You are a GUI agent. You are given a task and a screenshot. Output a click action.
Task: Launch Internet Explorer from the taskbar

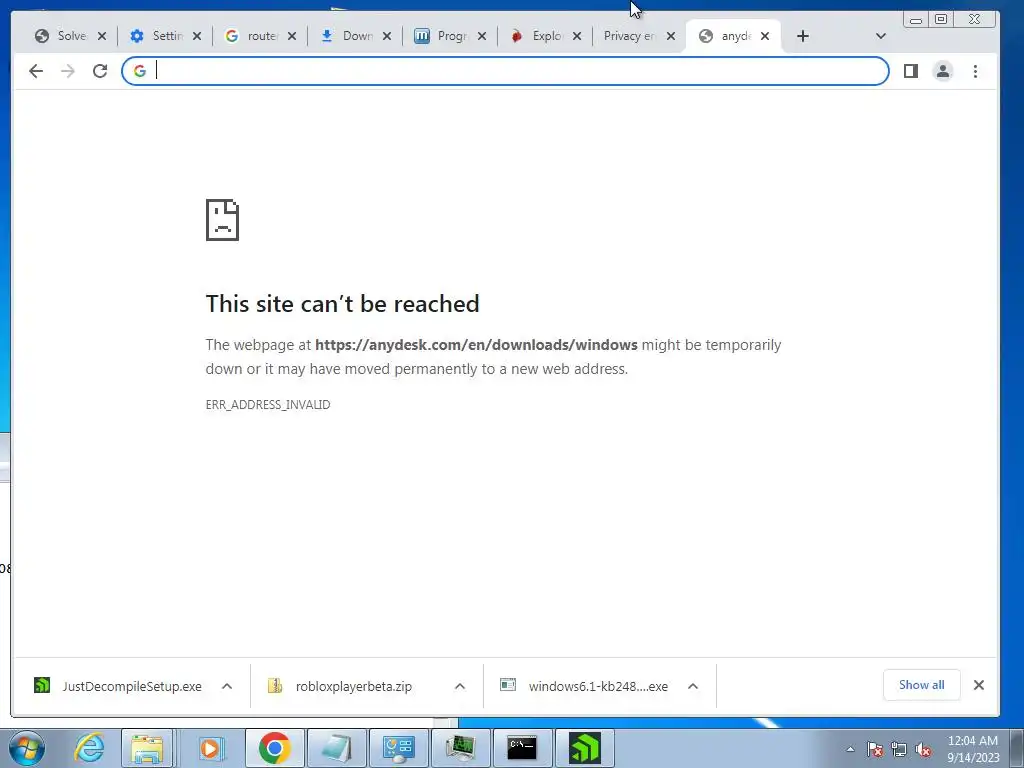(x=89, y=748)
